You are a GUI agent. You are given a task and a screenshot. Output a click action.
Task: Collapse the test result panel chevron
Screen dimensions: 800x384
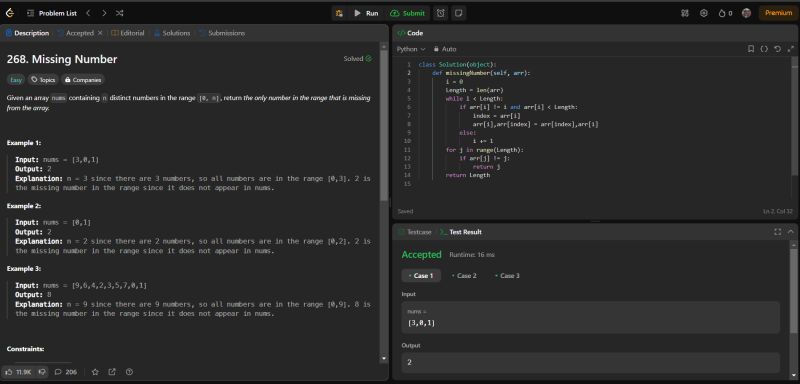790,232
